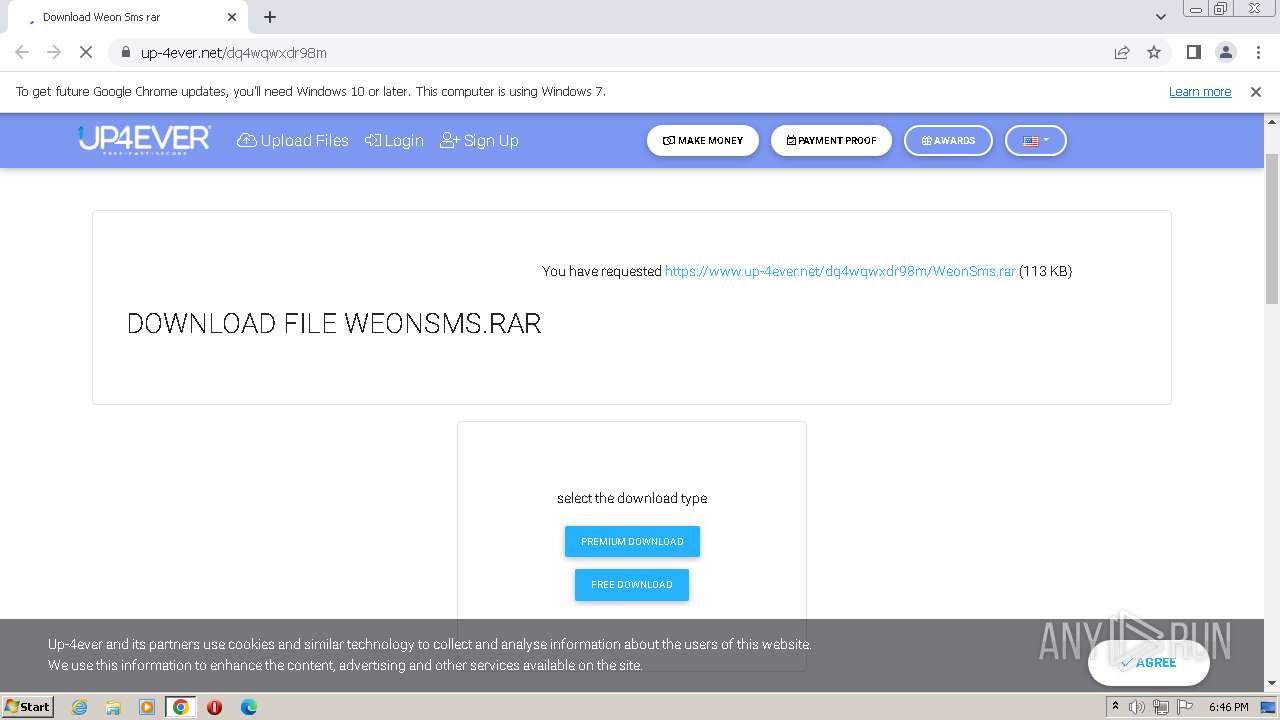Agree to the cookie notice
1280x720 pixels.
1149,662
